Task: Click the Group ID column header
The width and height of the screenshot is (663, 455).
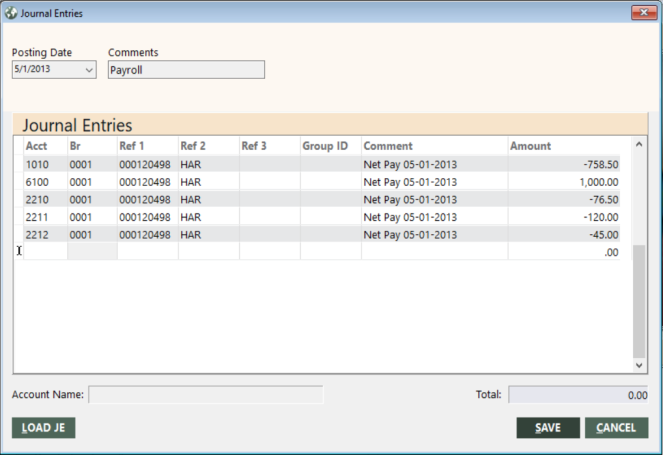Action: (x=331, y=146)
